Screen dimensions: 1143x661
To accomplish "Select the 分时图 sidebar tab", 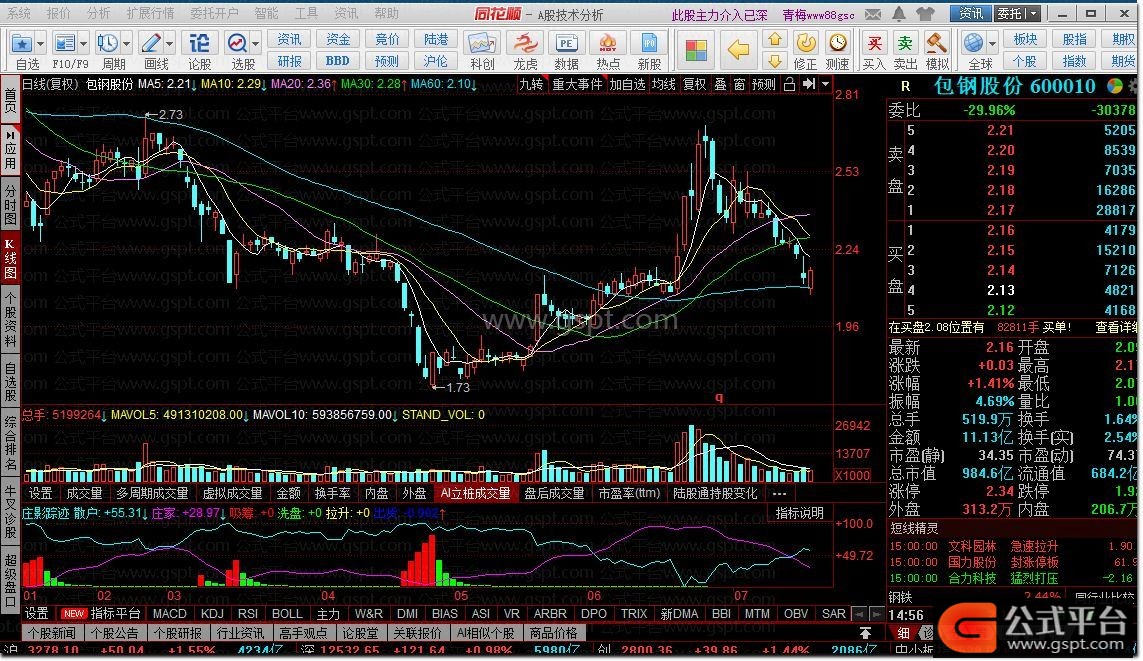I will tap(10, 205).
